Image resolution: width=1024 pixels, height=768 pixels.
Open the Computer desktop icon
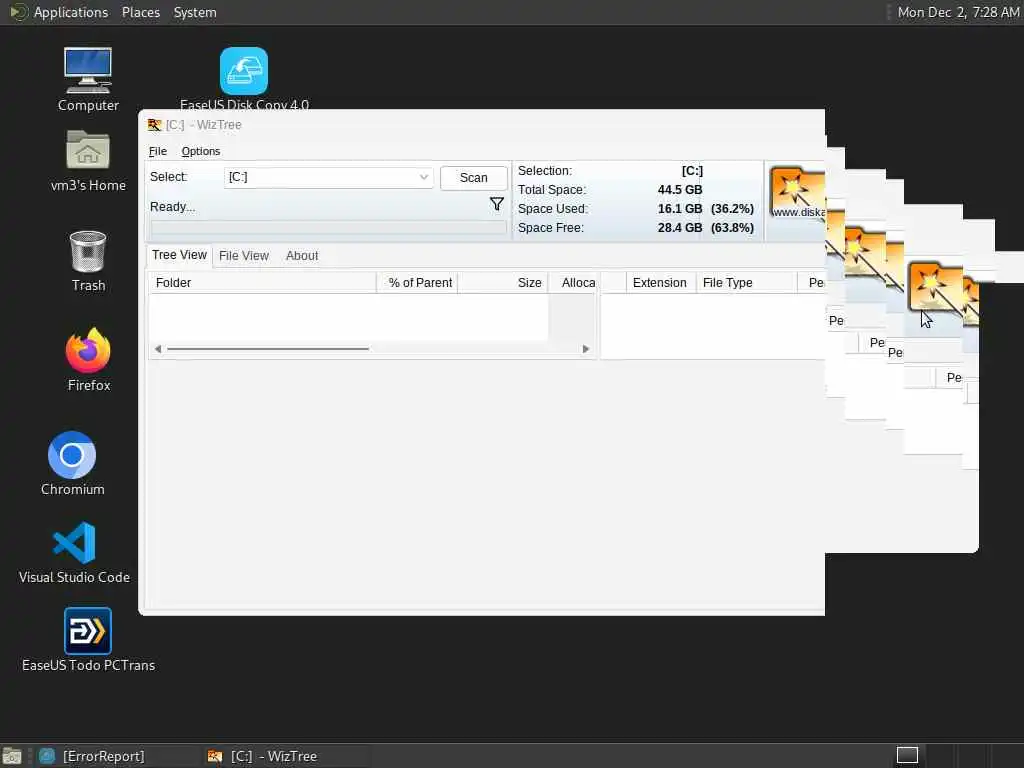[x=88, y=79]
